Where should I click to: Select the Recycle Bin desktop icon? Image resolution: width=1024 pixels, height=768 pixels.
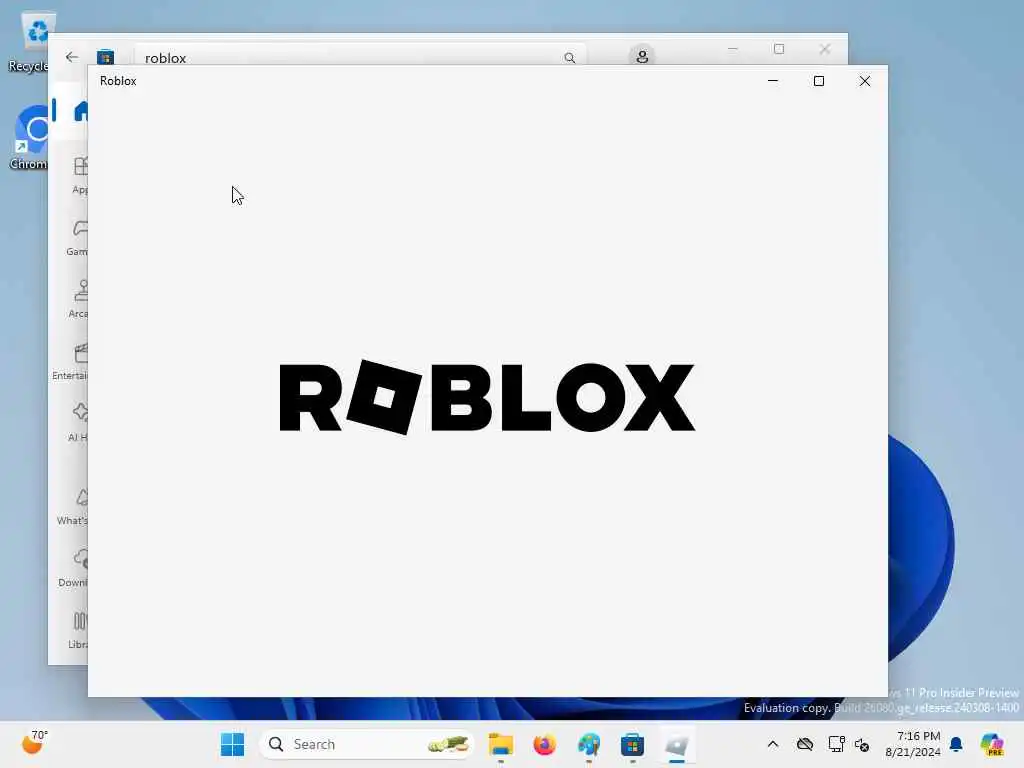coord(29,42)
